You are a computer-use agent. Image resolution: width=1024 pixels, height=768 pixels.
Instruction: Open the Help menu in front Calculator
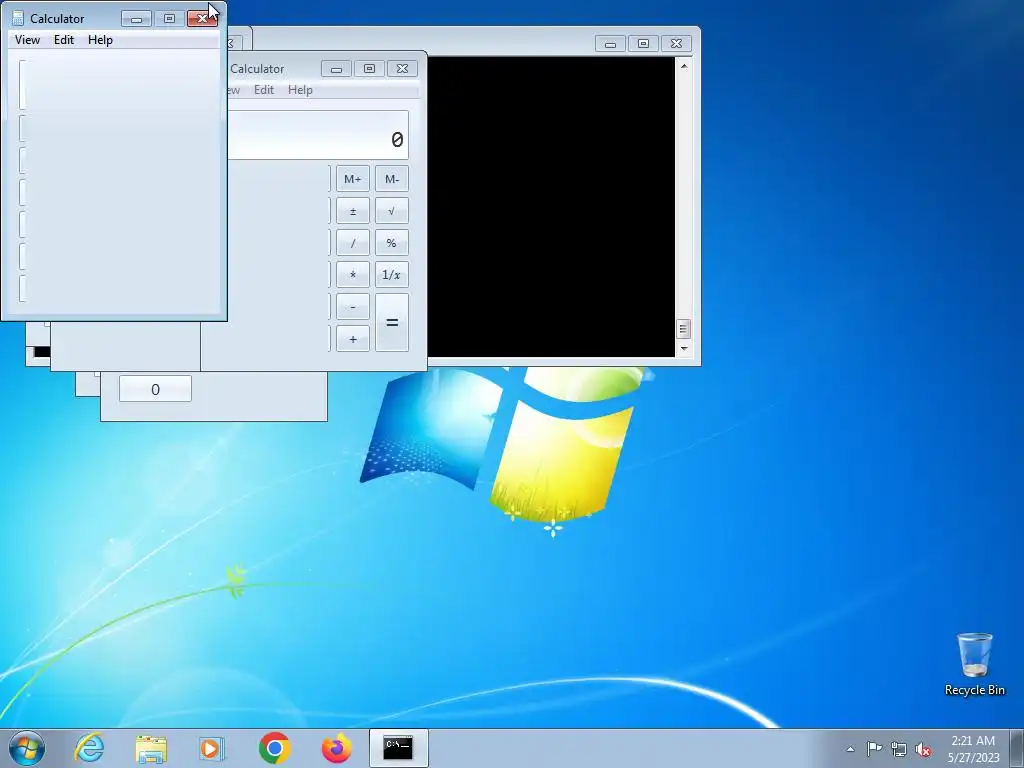(x=101, y=40)
